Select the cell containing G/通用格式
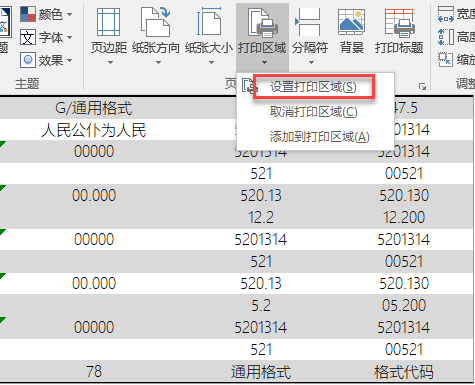 pos(94,108)
